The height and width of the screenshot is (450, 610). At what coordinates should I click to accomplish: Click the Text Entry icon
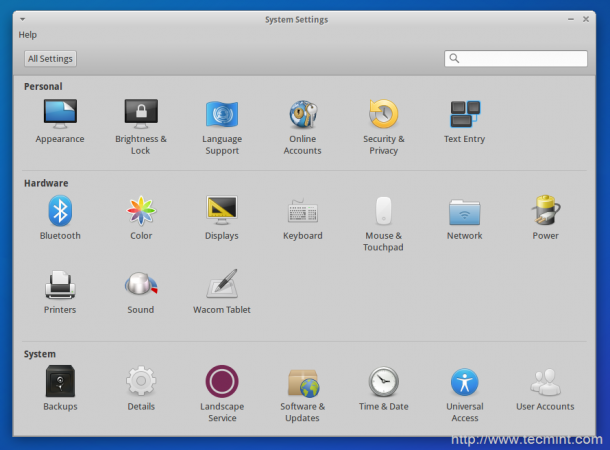pos(464,114)
